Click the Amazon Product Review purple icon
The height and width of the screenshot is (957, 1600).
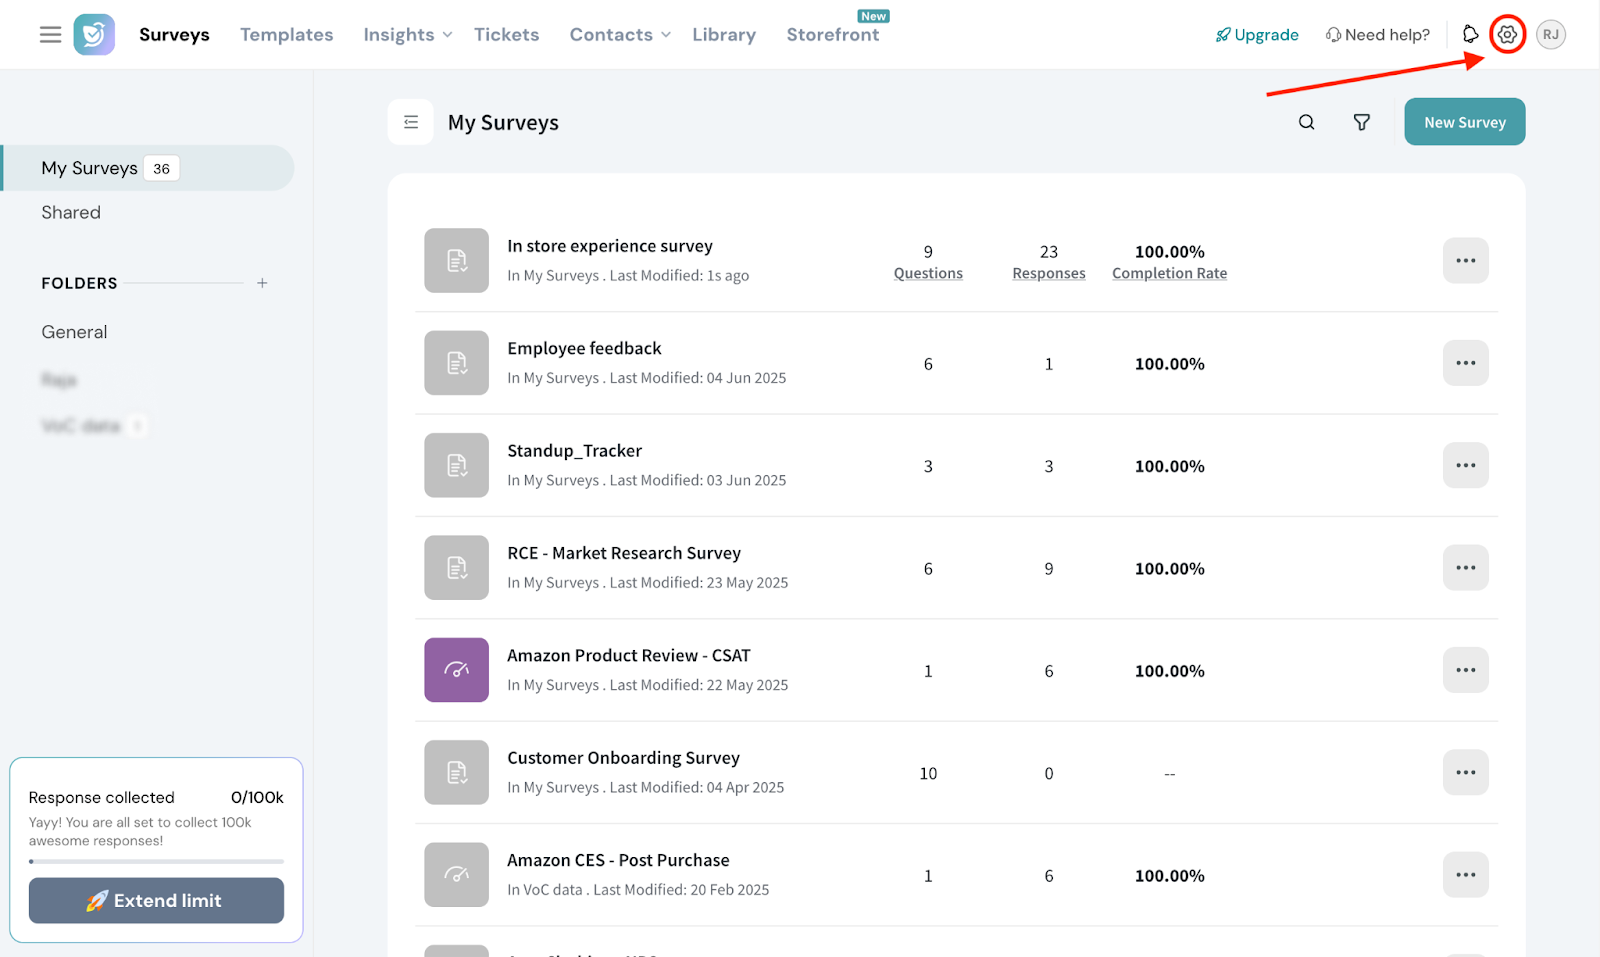click(x=456, y=670)
